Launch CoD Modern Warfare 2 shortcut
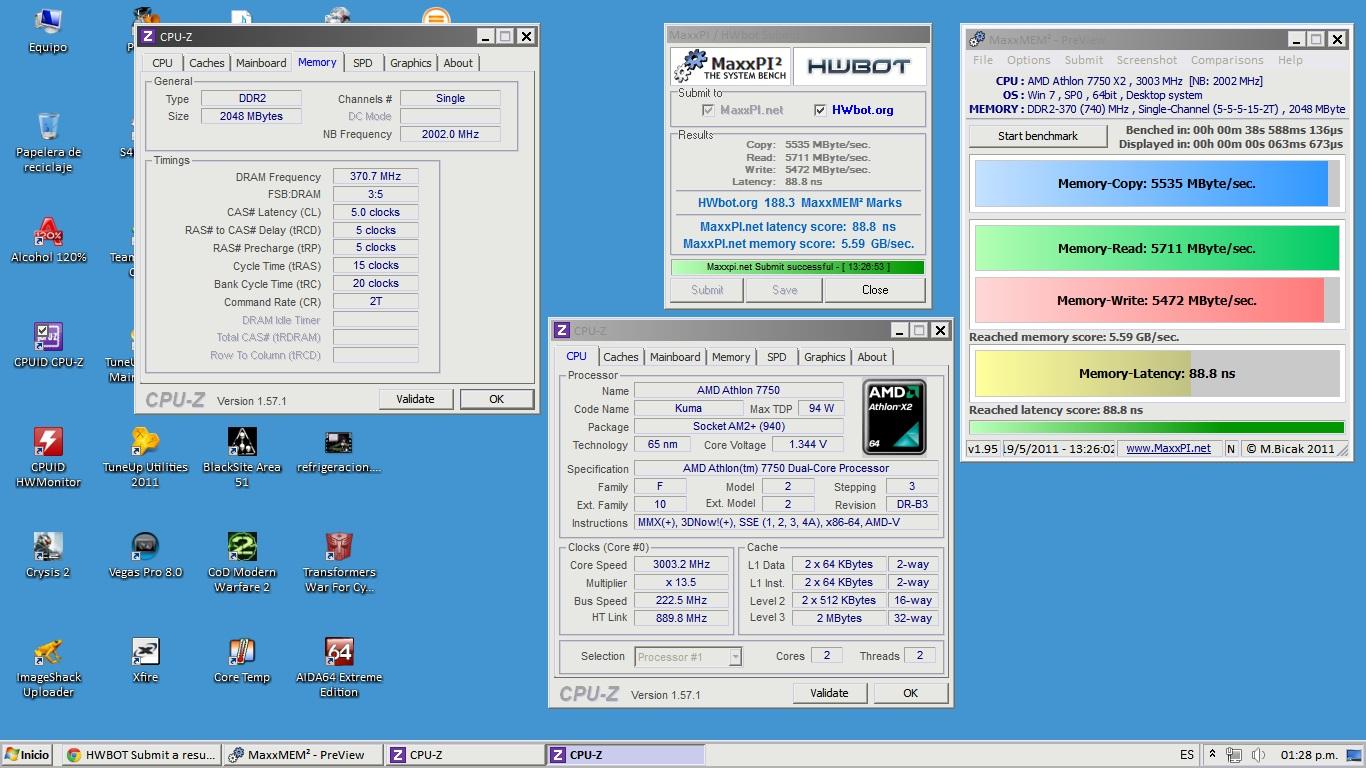This screenshot has height=768, width=1366. 242,562
